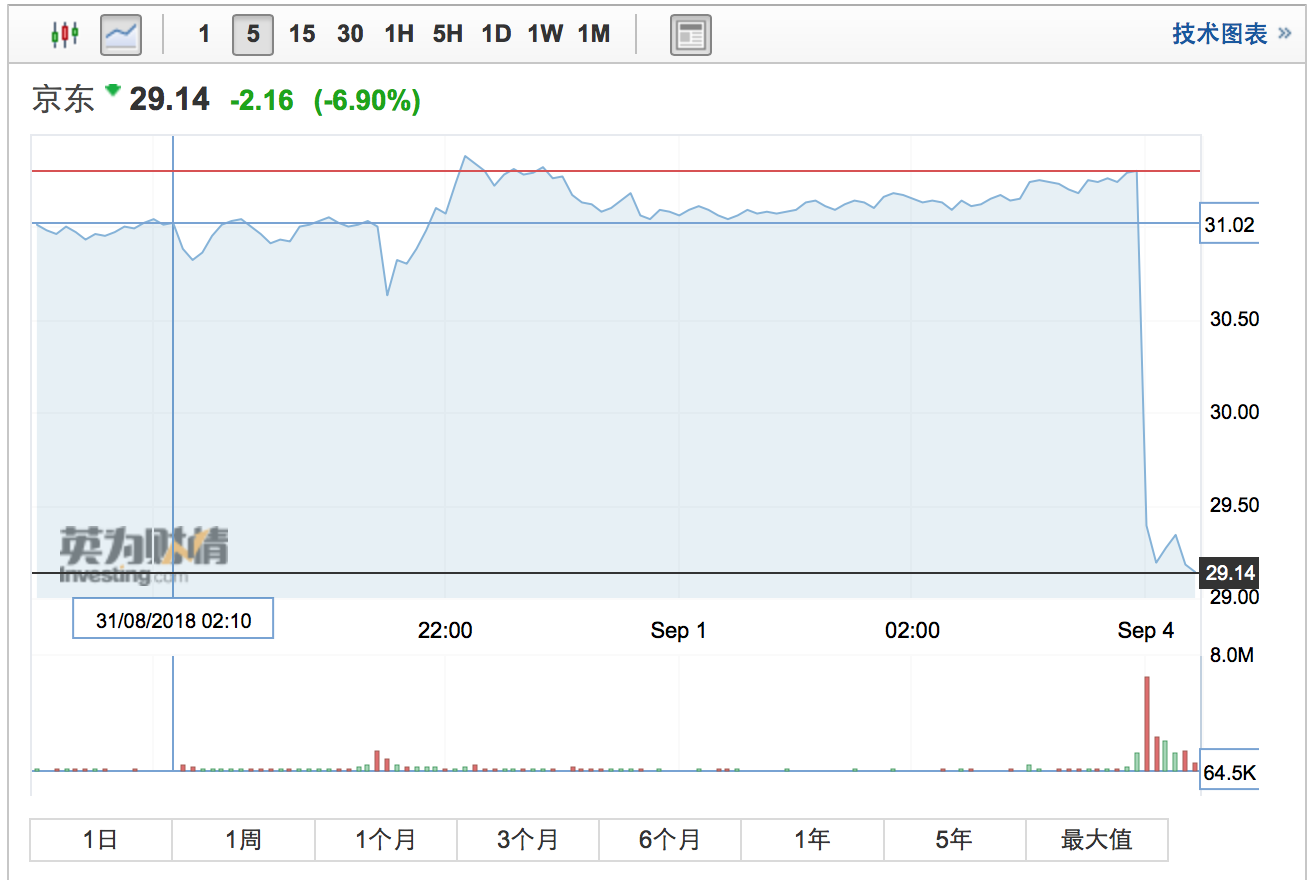Screen dimensions: 1312x880
Task: Click the 29.14 last price axis label
Action: coord(1229,573)
